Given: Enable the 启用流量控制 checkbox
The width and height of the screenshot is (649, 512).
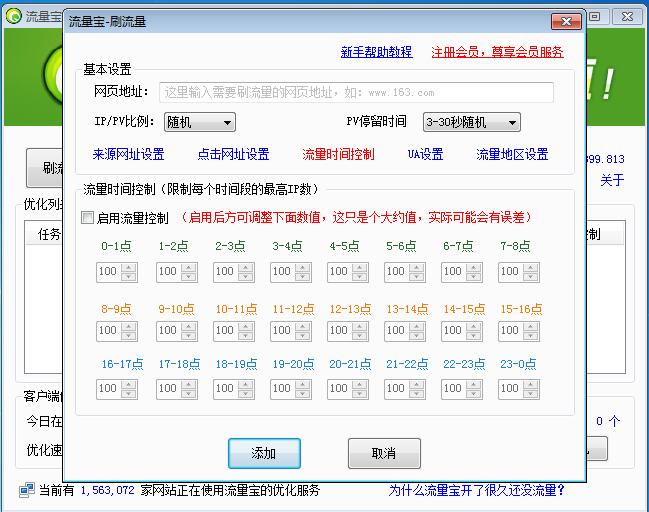Looking at the screenshot, I should point(87,218).
